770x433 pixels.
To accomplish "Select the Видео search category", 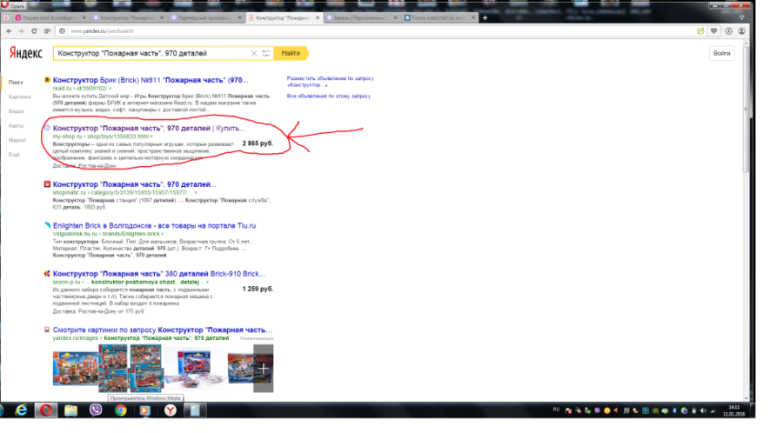I will coord(15,111).
